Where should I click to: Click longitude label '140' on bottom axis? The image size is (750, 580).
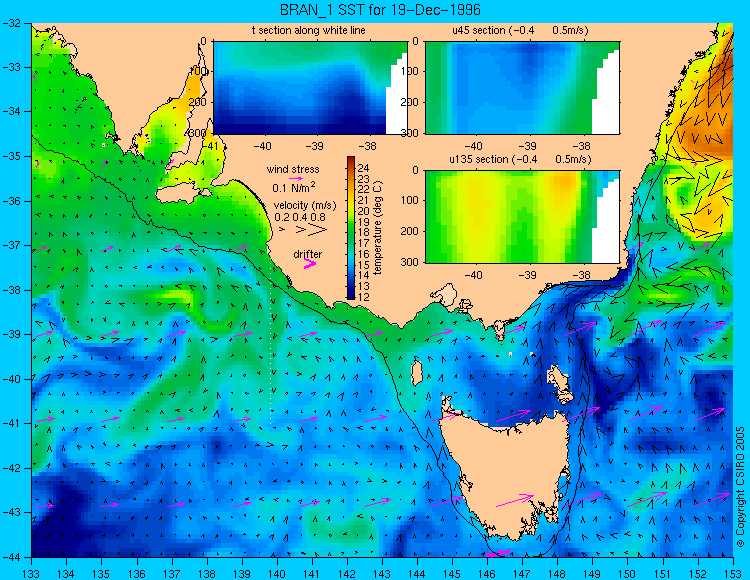(277, 573)
